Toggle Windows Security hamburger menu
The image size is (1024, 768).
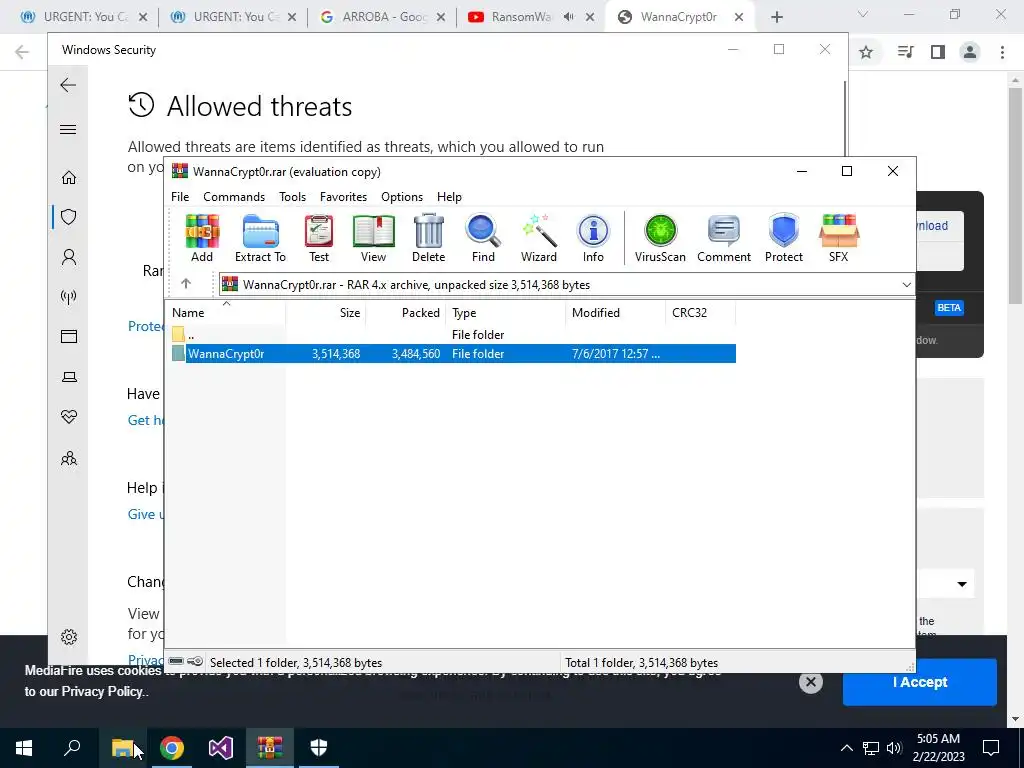tap(68, 129)
